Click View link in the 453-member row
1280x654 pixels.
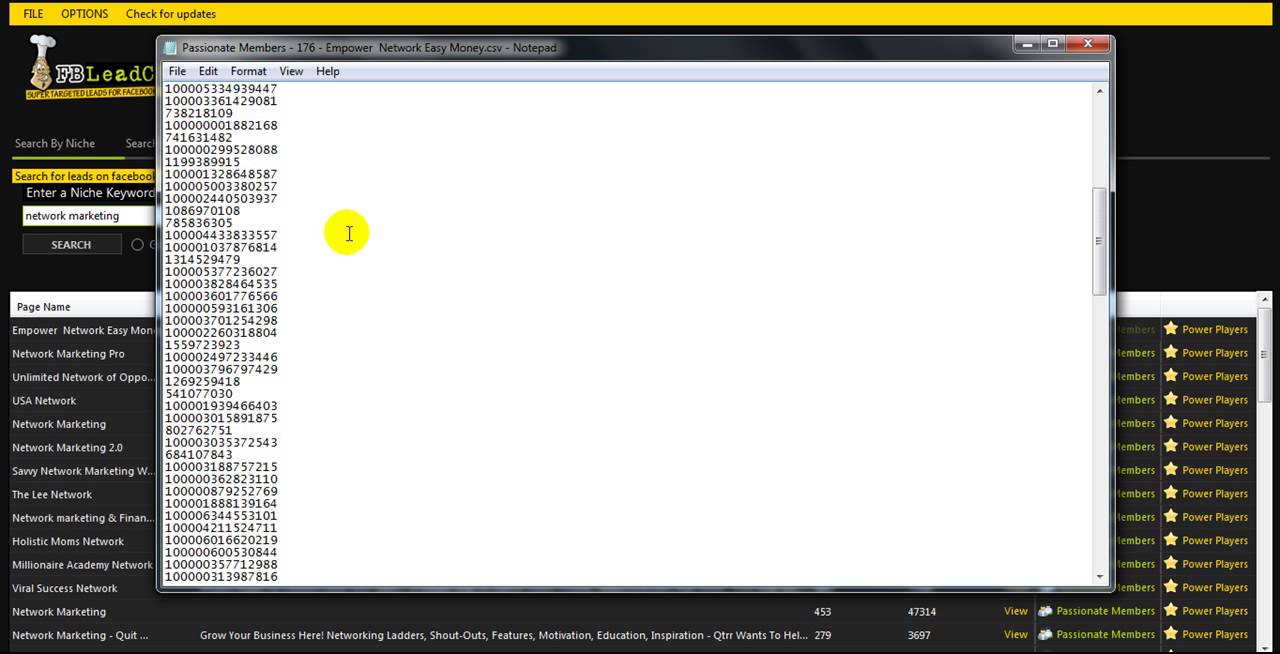click(x=1016, y=611)
